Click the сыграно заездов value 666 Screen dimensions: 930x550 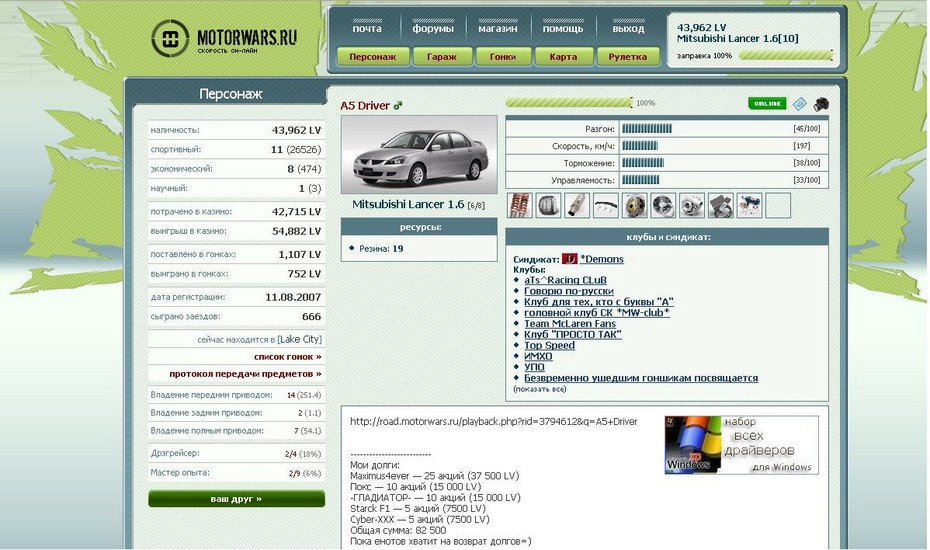[x=311, y=317]
